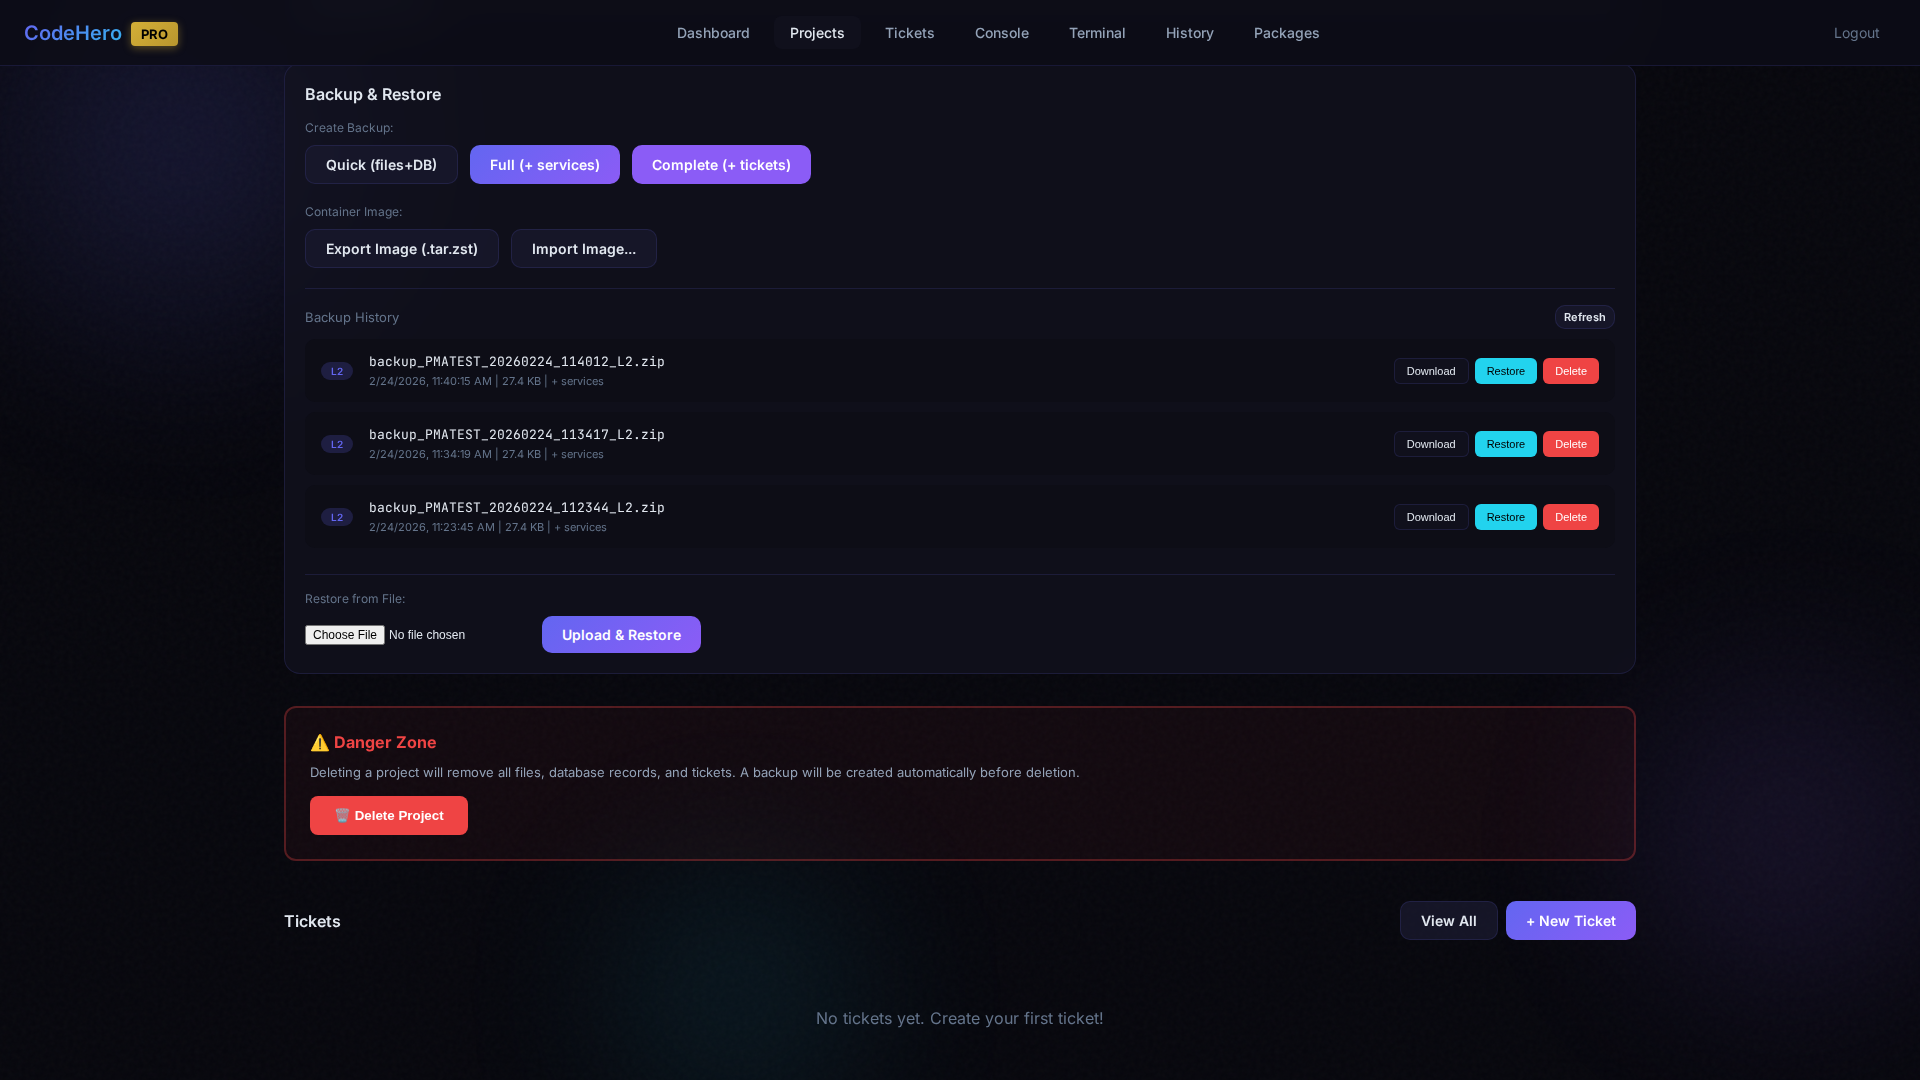The height and width of the screenshot is (1080, 1920).
Task: Start a Full (+ services) backup
Action: [545, 165]
